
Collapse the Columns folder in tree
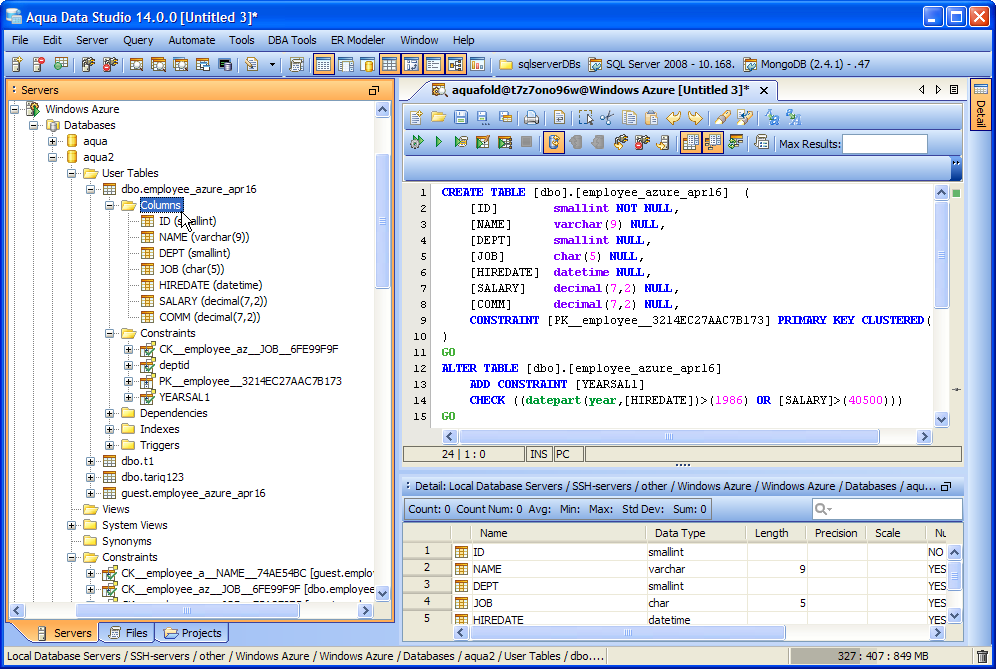(x=110, y=205)
